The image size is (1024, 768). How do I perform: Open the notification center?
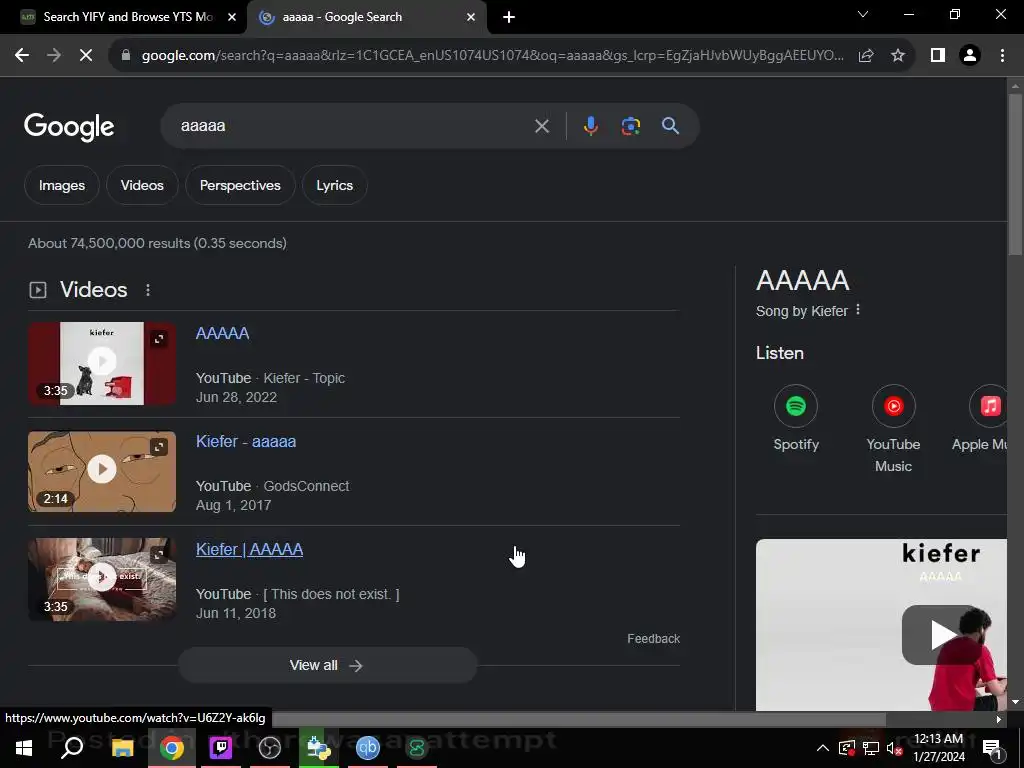[991, 748]
